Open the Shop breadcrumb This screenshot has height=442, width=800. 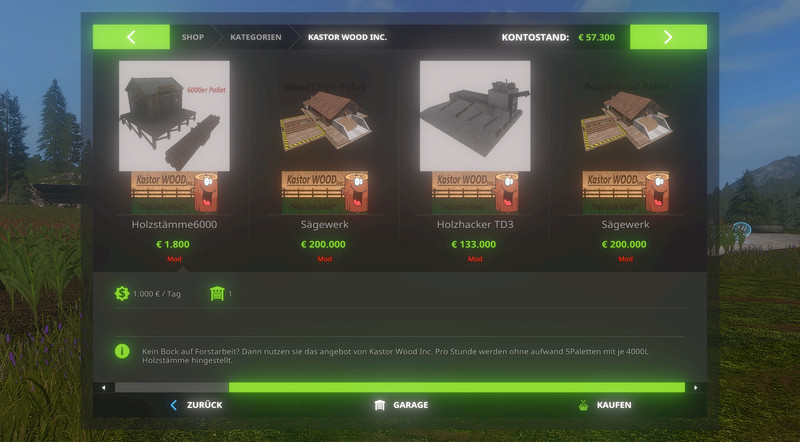(x=193, y=37)
